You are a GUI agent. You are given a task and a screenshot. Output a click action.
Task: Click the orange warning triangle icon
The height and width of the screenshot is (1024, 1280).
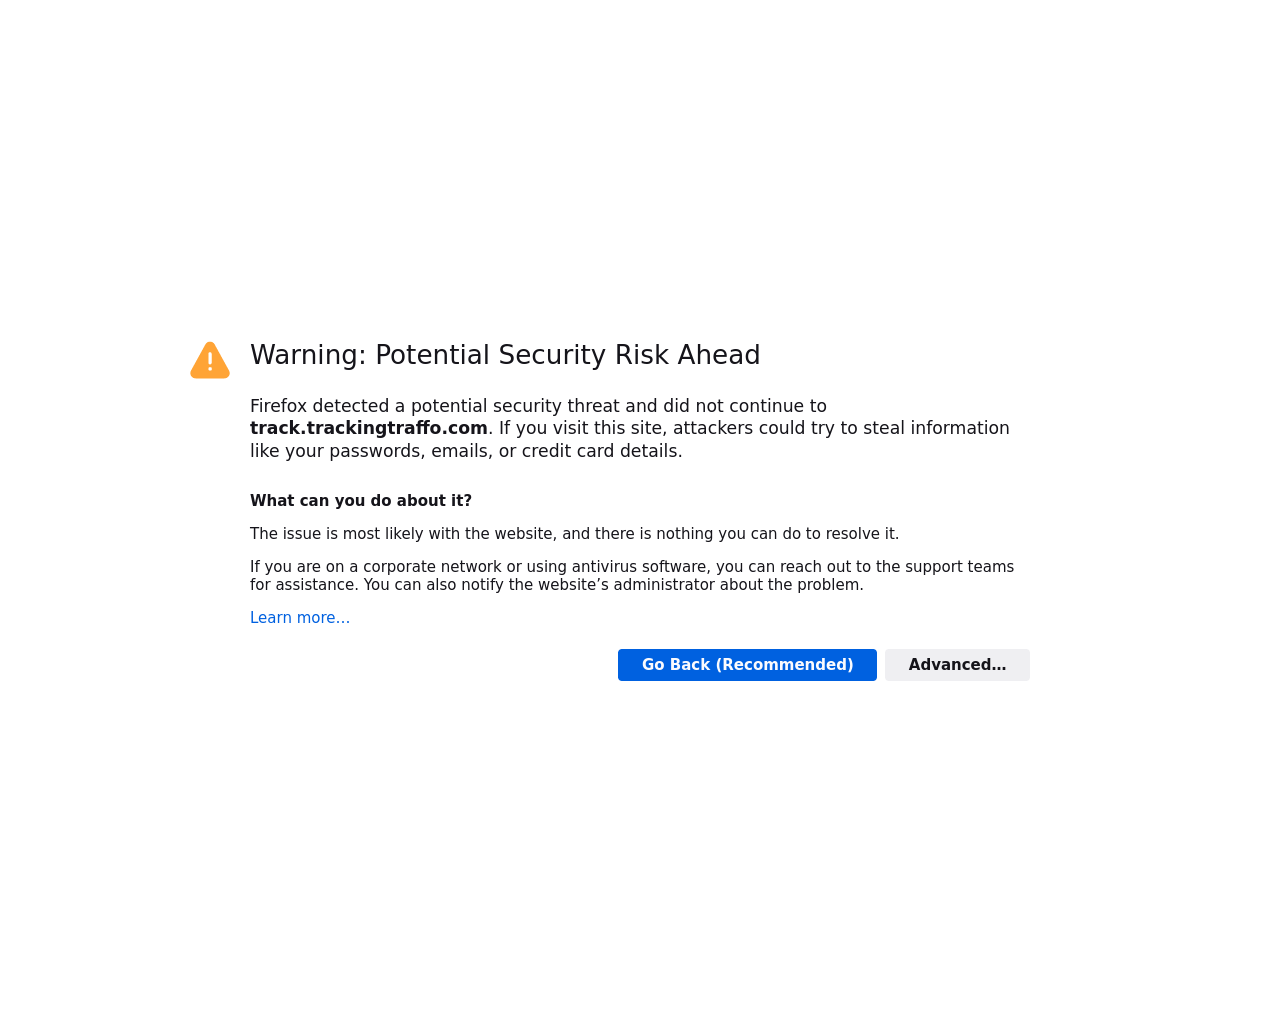click(210, 360)
